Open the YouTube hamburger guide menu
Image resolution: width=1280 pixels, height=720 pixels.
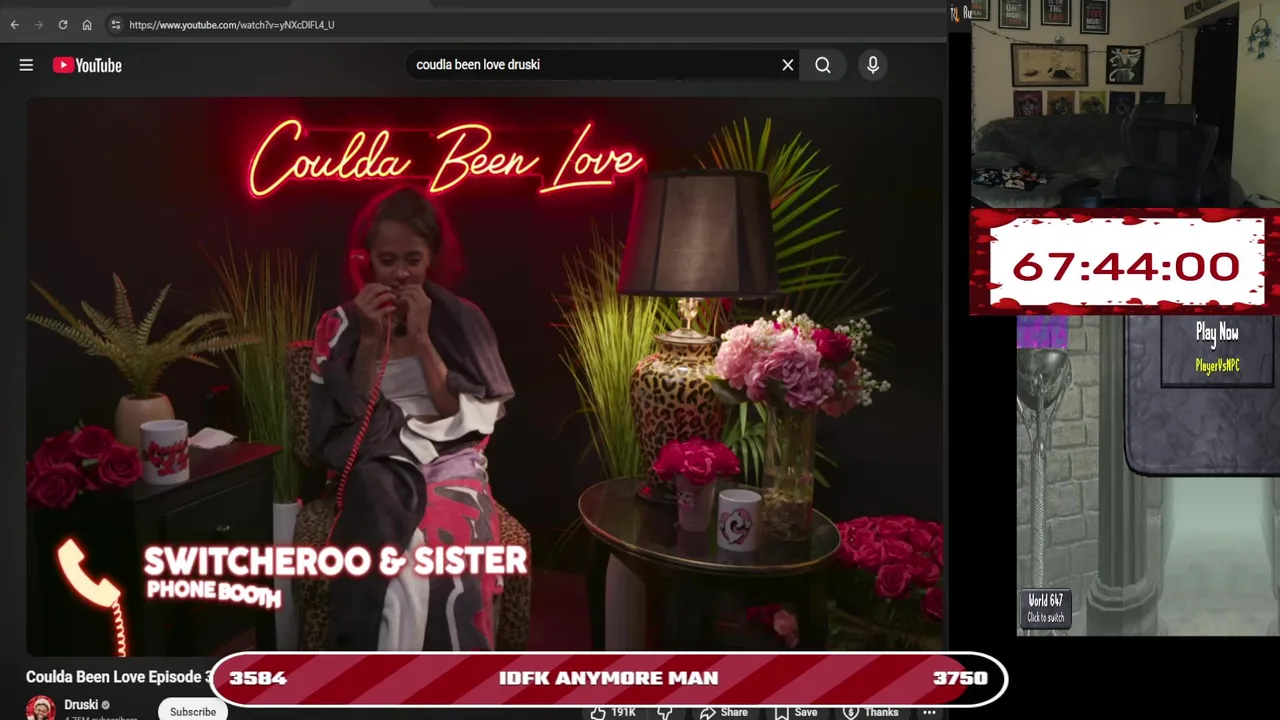coord(26,65)
